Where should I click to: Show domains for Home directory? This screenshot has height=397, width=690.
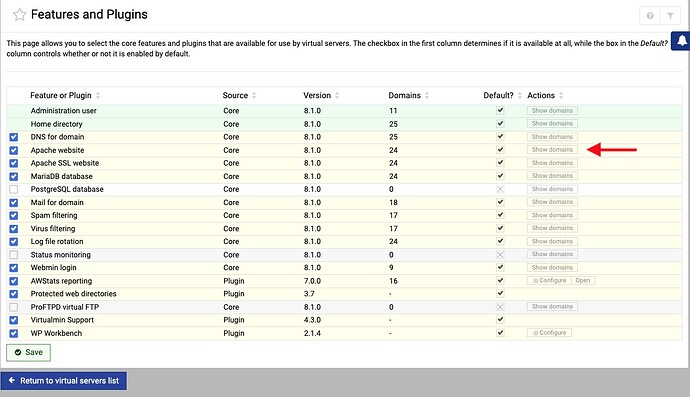552,123
